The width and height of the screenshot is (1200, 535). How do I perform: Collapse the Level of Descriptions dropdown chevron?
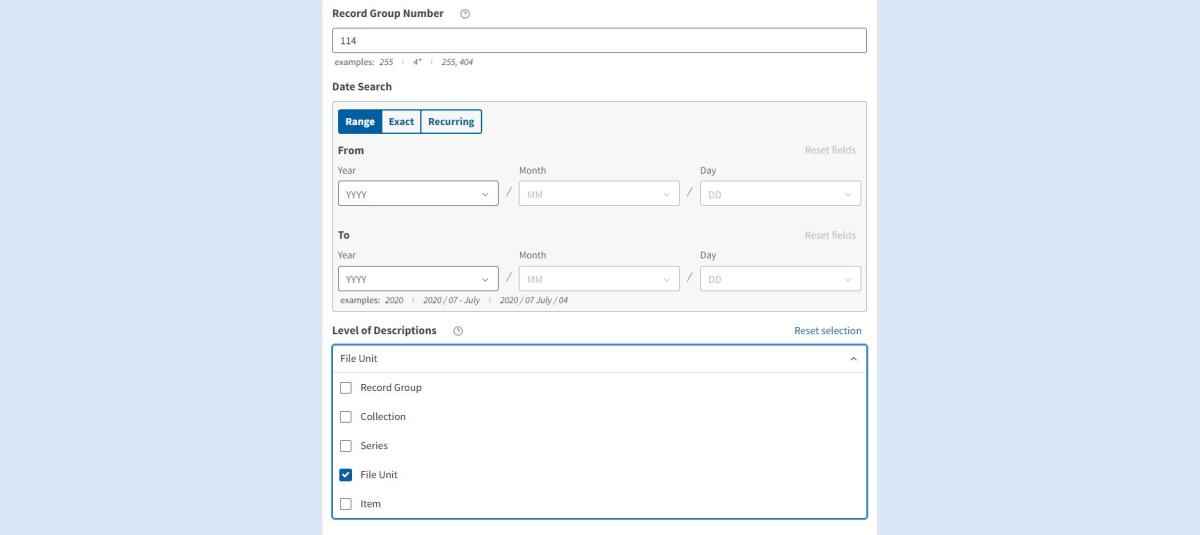(x=852, y=358)
